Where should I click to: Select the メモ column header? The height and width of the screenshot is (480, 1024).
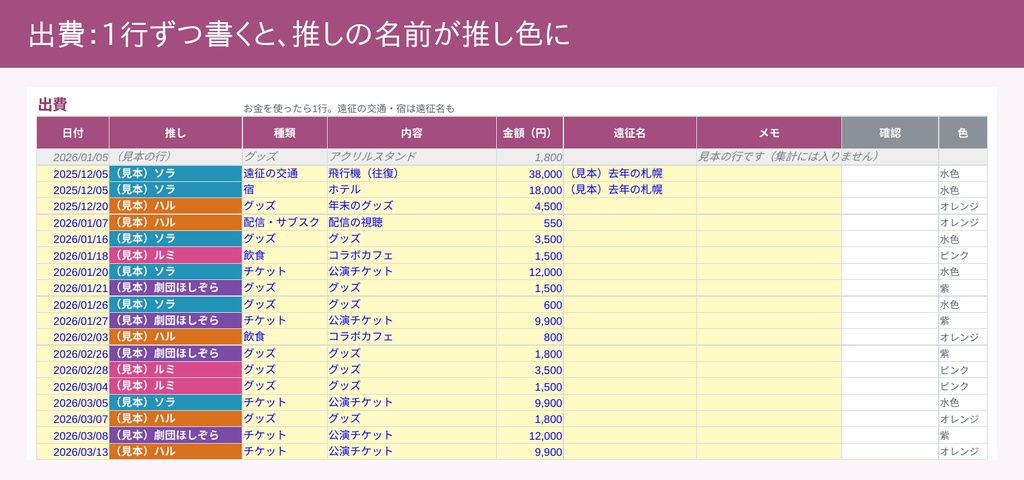(x=769, y=133)
